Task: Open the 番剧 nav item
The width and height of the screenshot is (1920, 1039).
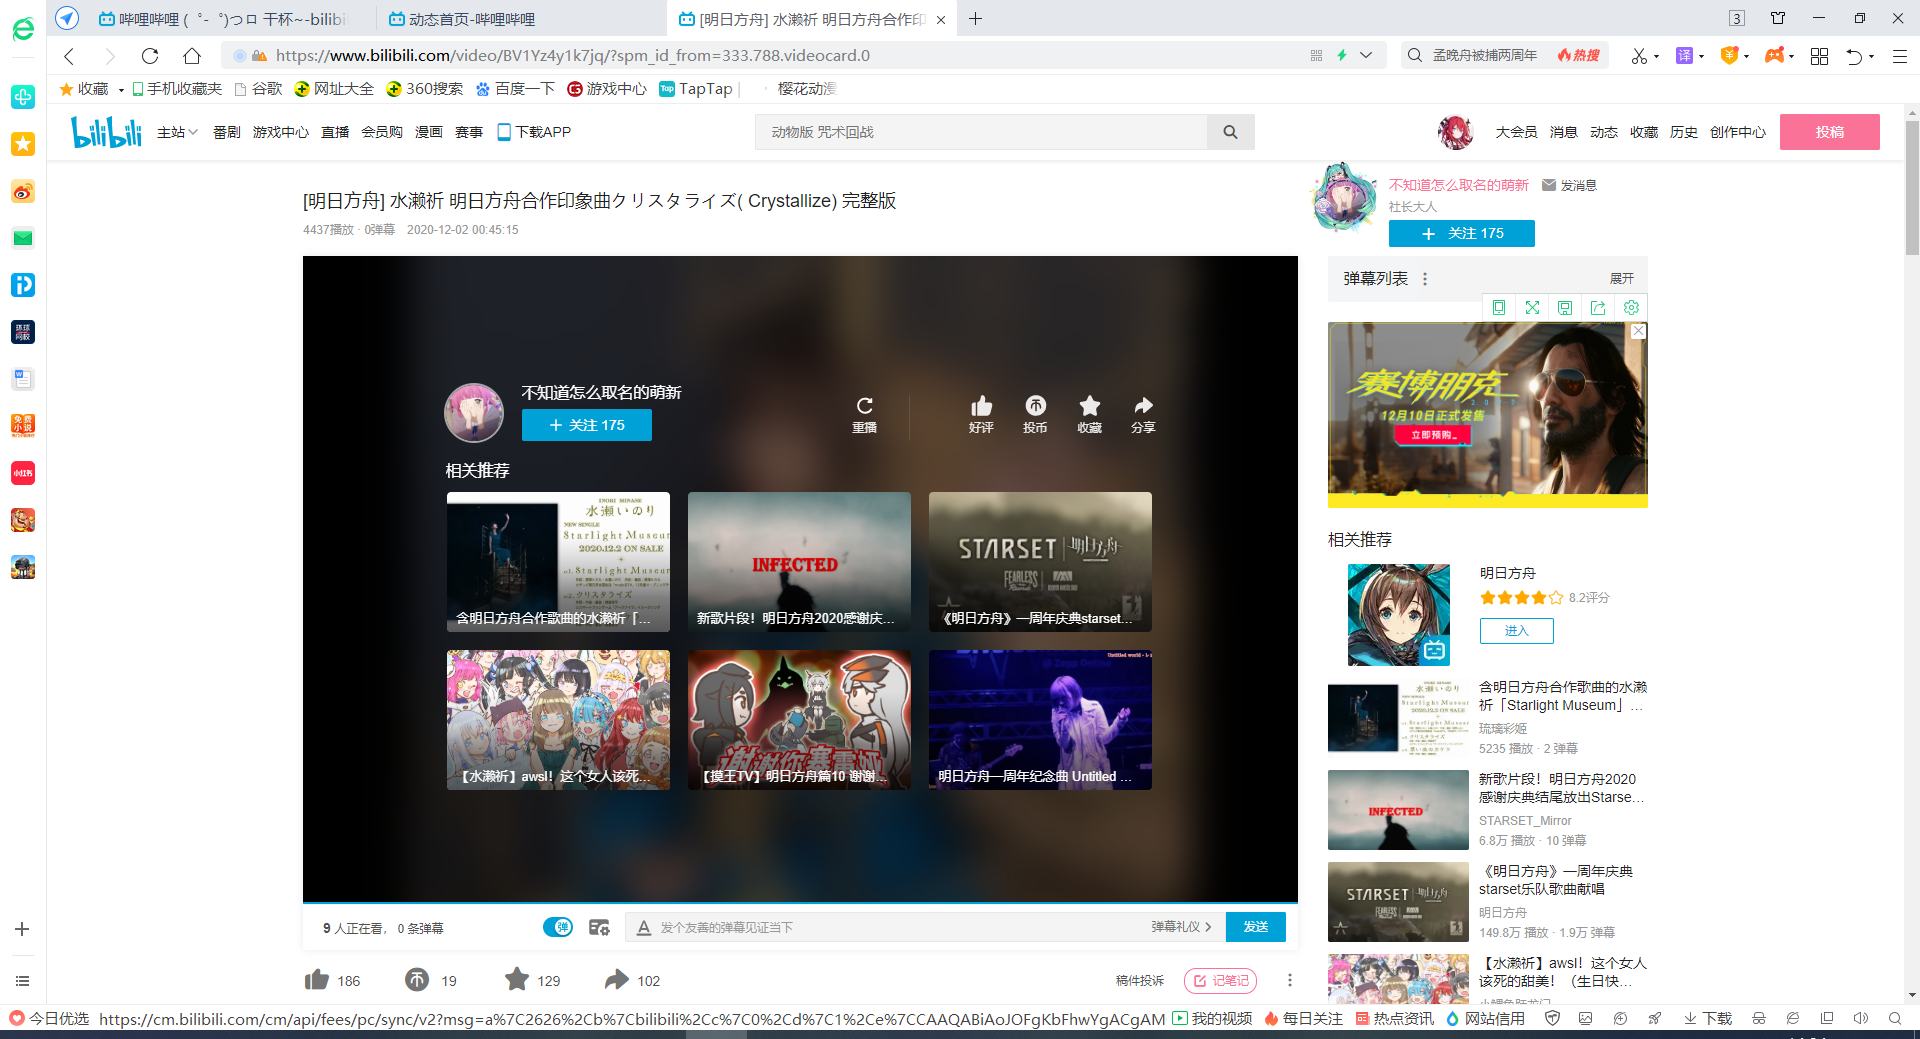Action: tap(226, 132)
